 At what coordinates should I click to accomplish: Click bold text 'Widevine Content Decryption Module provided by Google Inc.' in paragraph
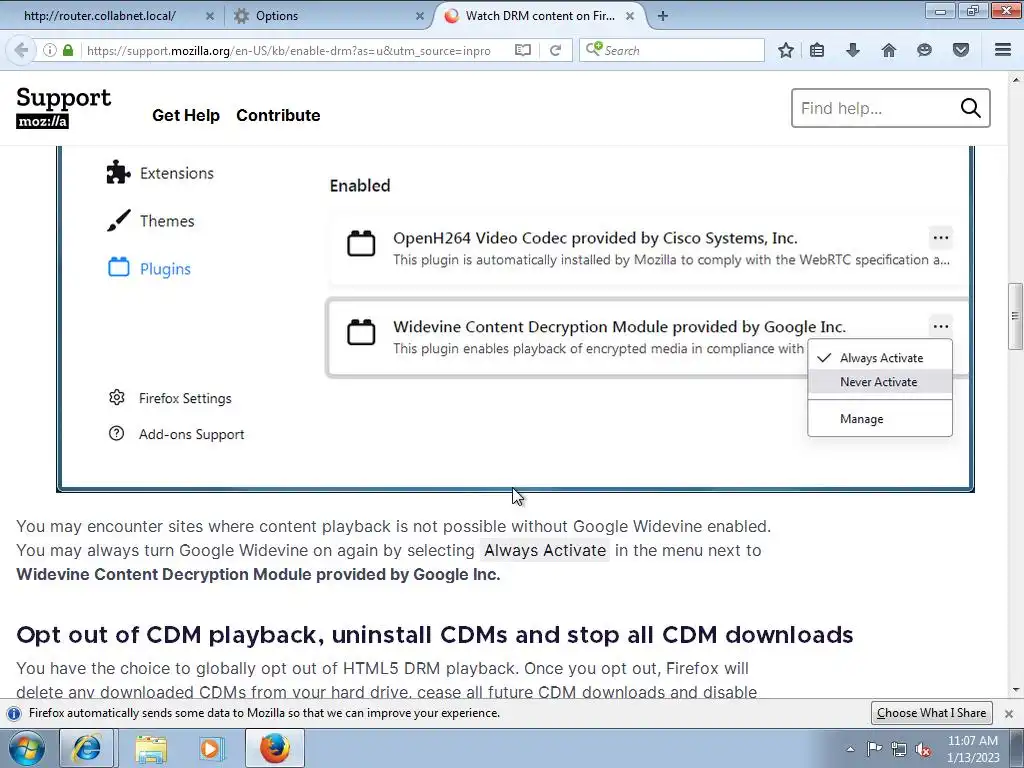[258, 575]
